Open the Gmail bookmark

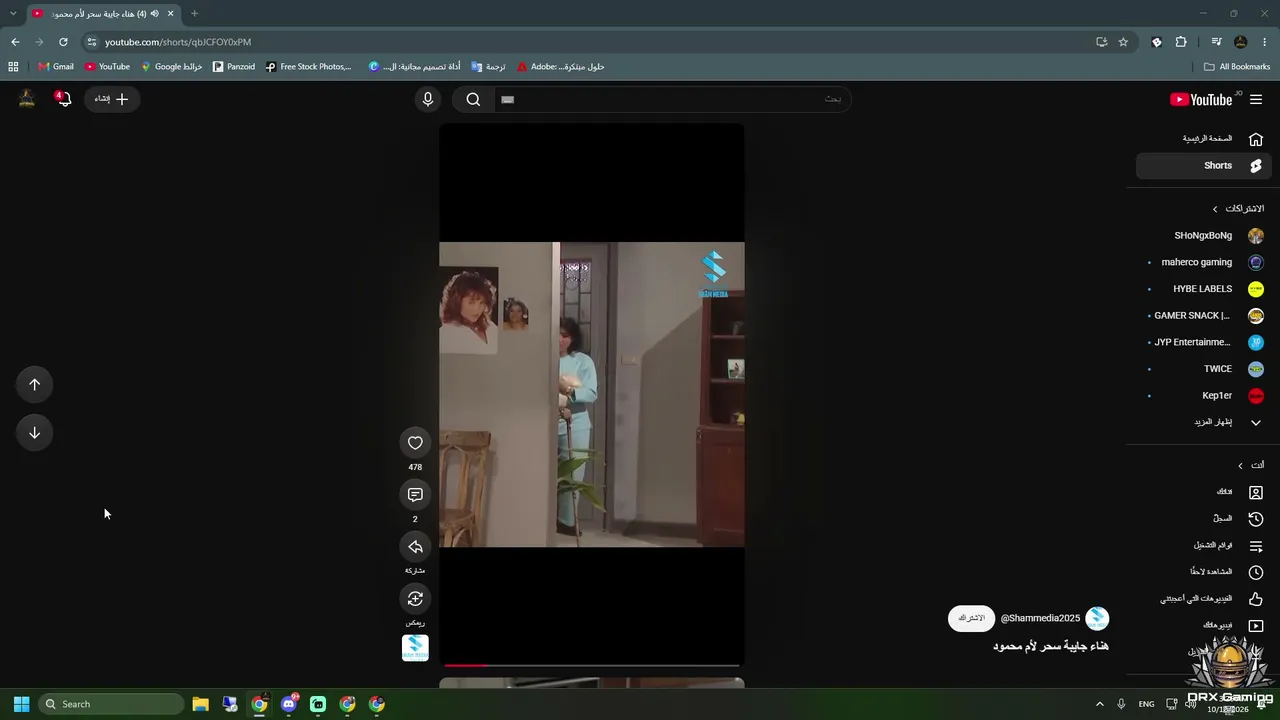click(x=56, y=67)
